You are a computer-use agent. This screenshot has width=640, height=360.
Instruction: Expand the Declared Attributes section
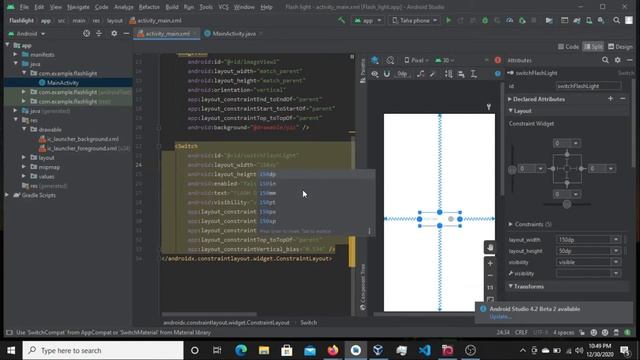point(510,99)
